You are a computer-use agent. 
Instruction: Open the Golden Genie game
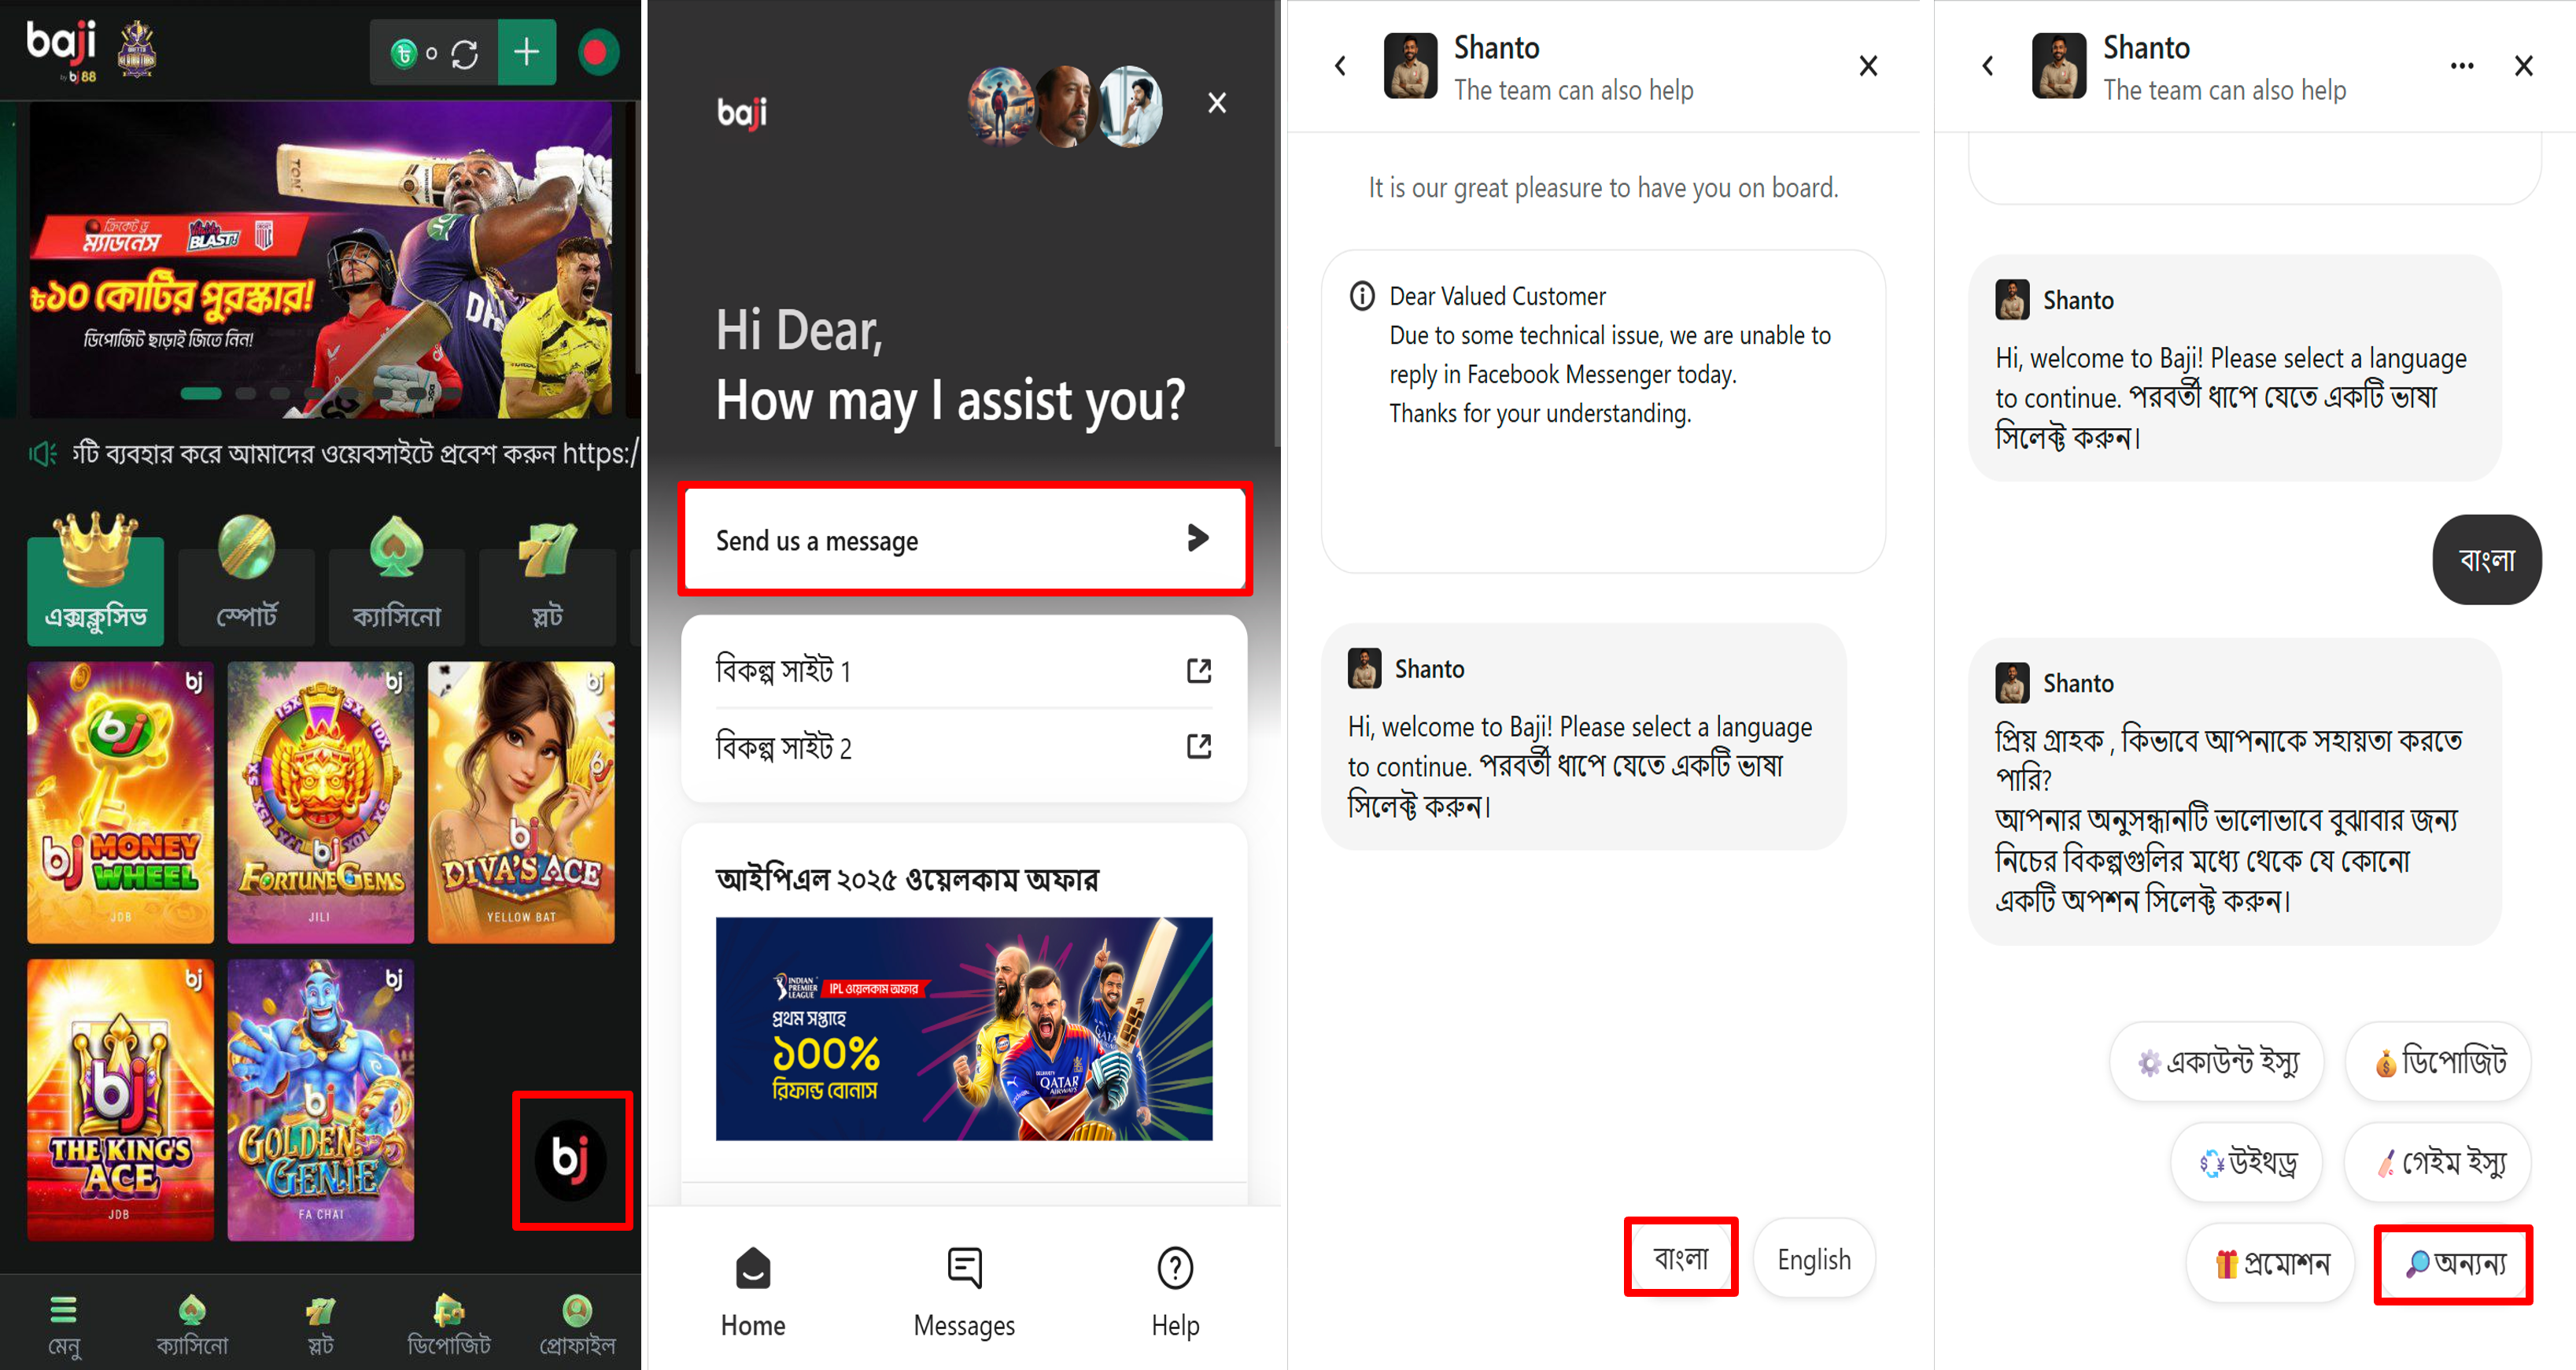click(x=320, y=1100)
